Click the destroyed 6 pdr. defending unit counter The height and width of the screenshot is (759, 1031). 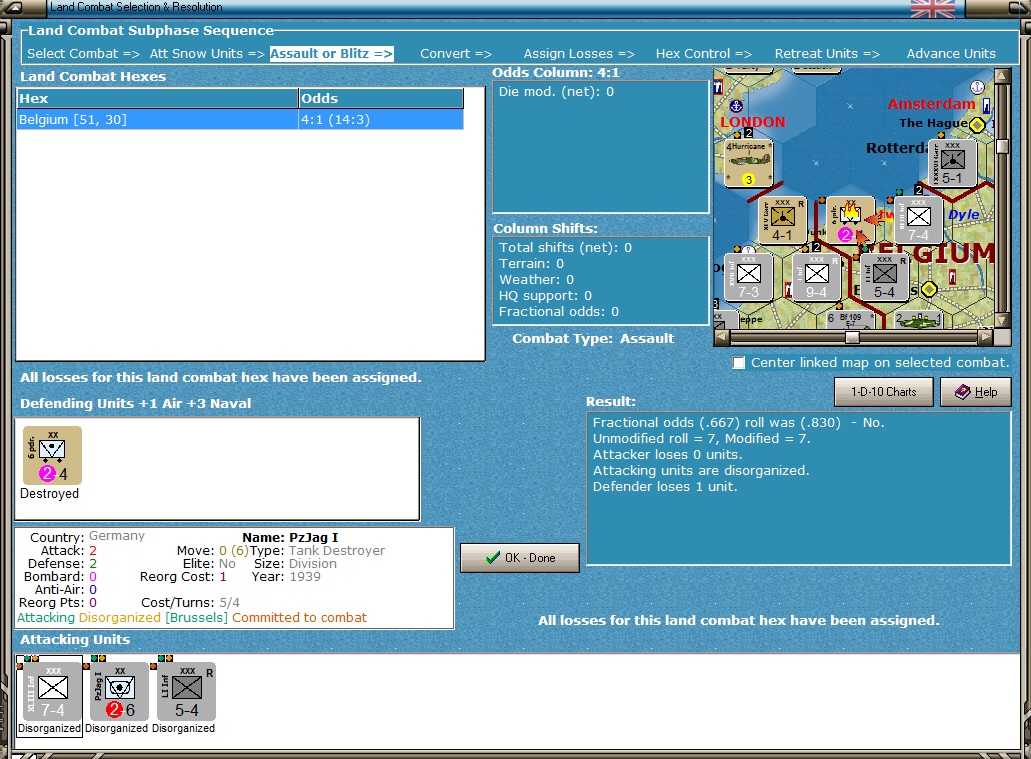pos(53,455)
